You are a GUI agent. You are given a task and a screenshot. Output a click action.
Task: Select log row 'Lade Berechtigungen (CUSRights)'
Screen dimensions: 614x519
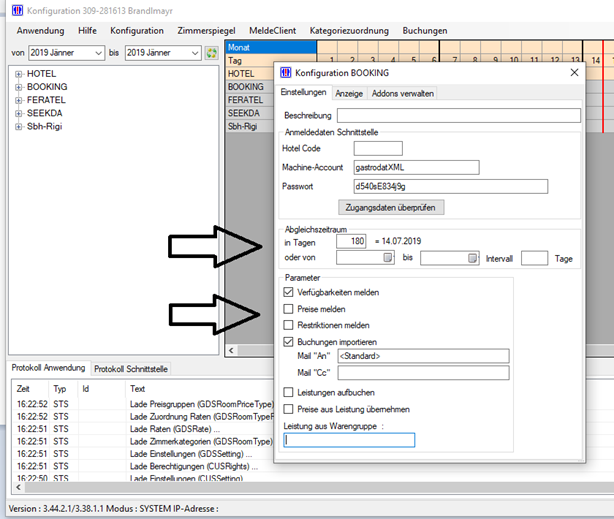(x=143, y=467)
